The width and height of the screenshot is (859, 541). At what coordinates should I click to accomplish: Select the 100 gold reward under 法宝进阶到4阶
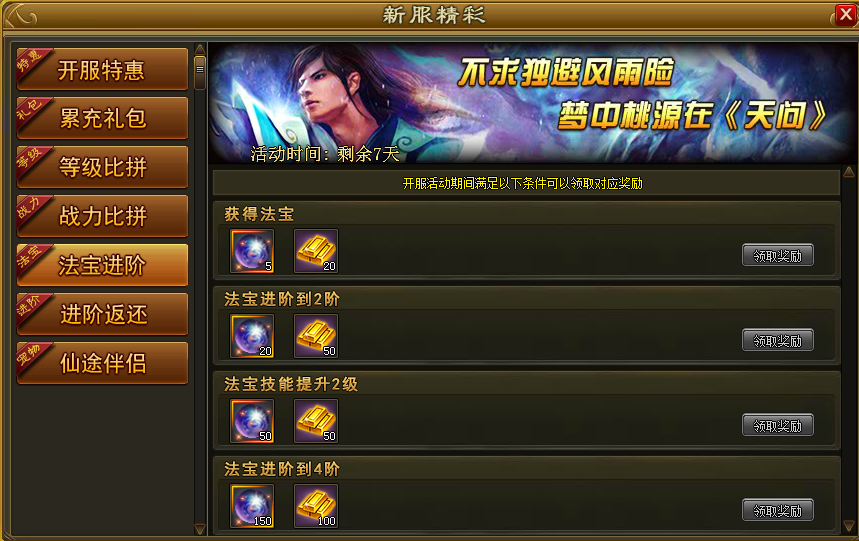click(x=316, y=506)
